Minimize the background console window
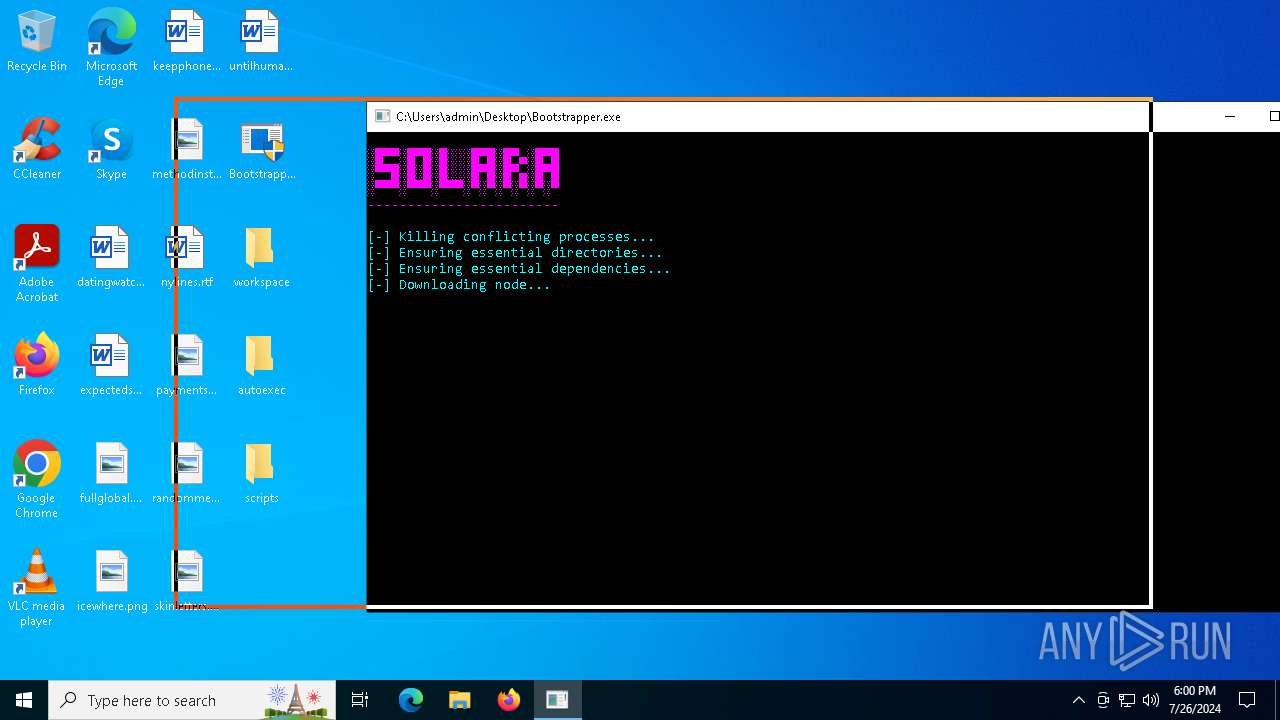 [1230, 117]
